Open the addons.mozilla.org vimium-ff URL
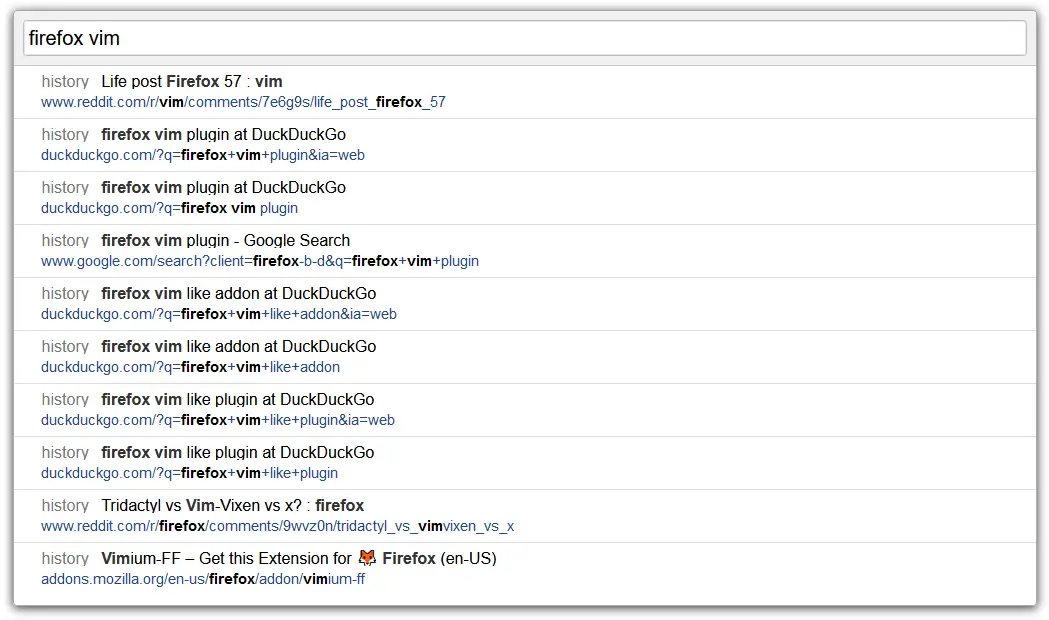The width and height of the screenshot is (1049, 620). coord(203,579)
